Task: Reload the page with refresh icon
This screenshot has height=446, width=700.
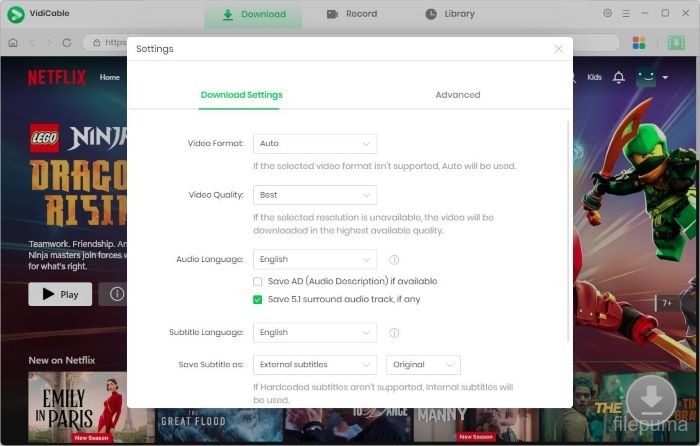Action: click(x=67, y=43)
